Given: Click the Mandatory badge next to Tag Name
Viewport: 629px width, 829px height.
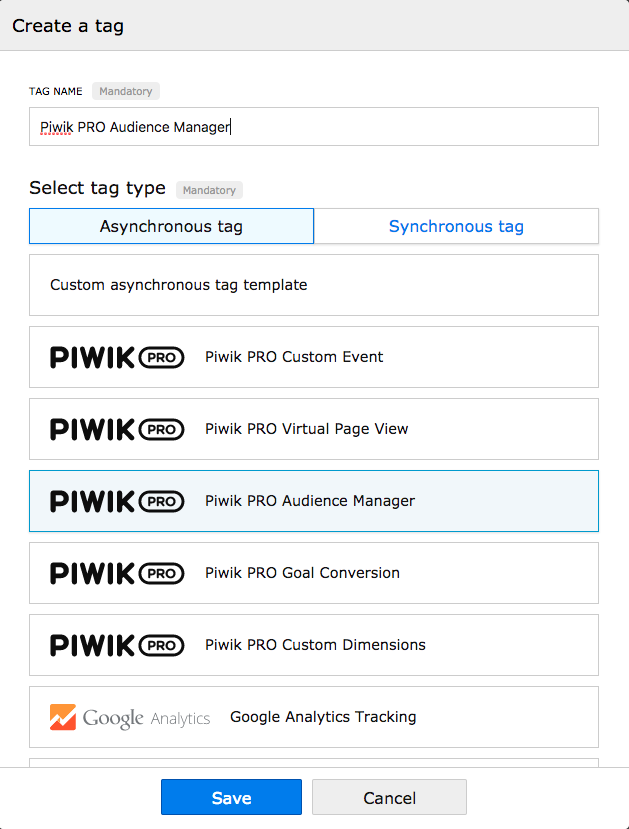Looking at the screenshot, I should click(x=126, y=91).
